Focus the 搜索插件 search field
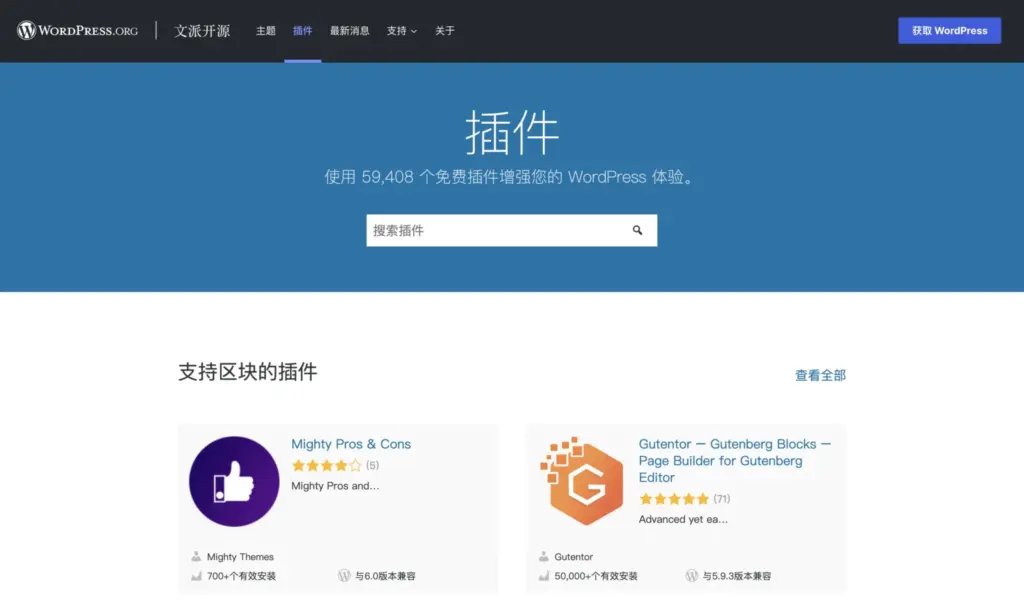 (x=495, y=230)
